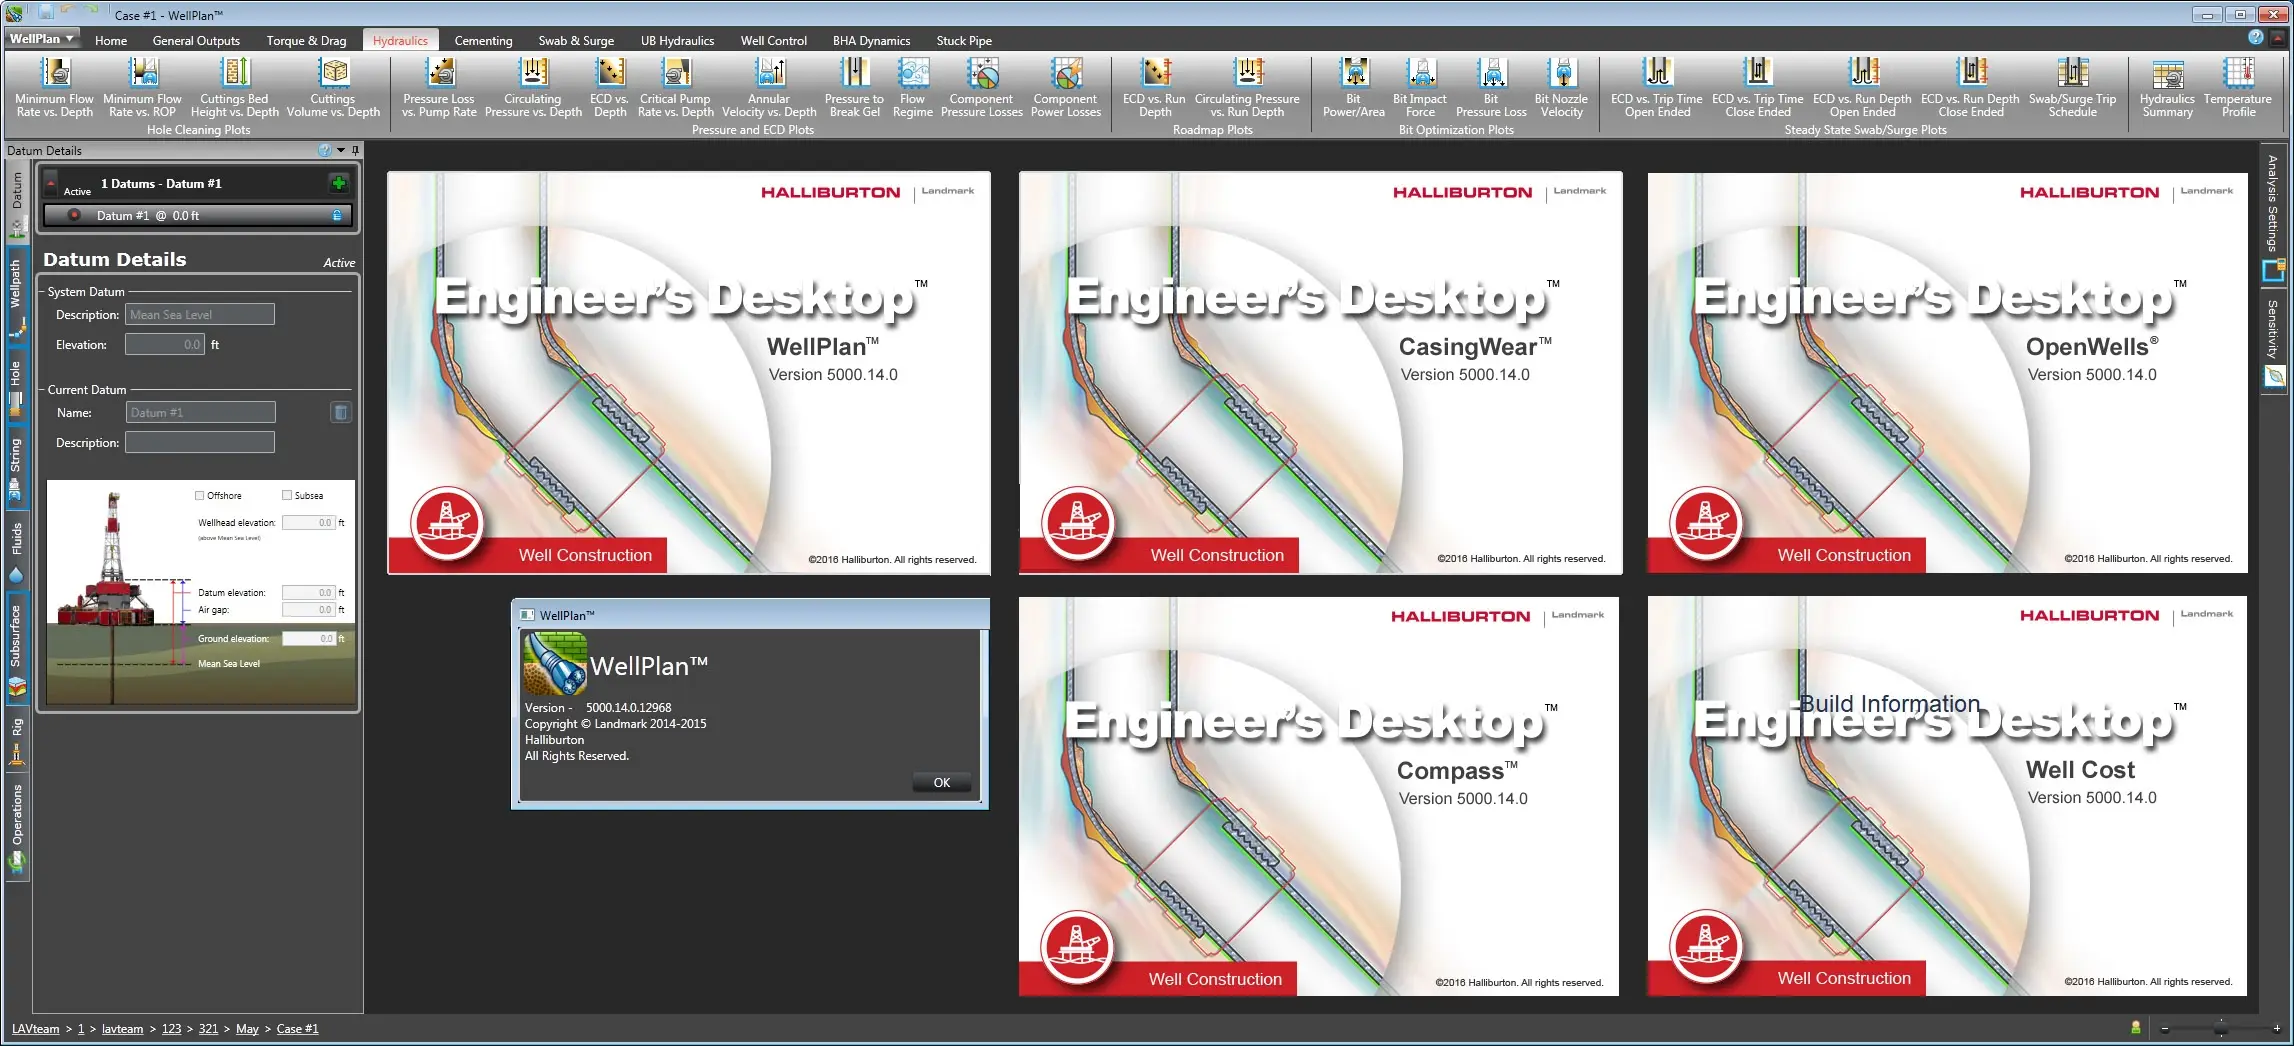
Task: Collapse the ribbon with the red arrow button
Action: (2278, 37)
